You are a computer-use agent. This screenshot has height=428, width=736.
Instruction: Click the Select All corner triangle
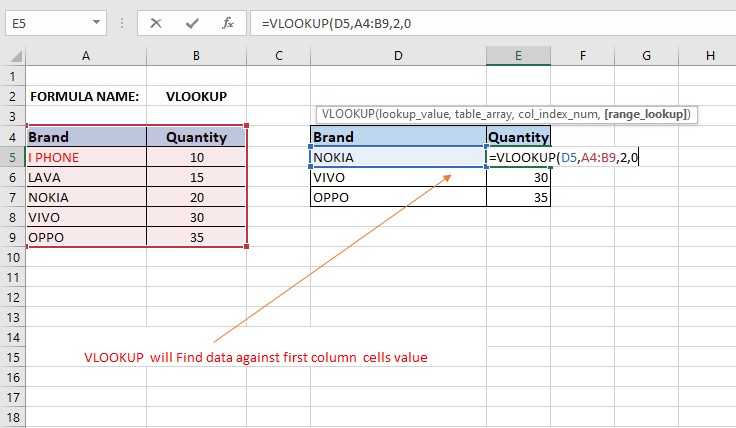[x=12, y=55]
